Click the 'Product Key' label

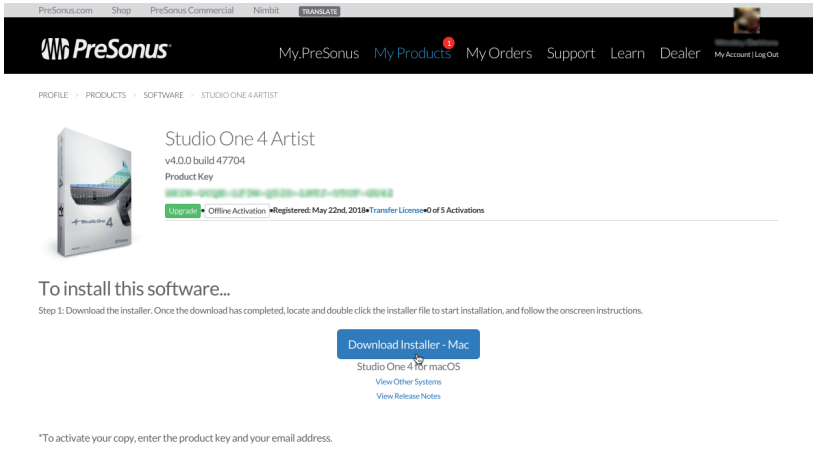tap(189, 177)
